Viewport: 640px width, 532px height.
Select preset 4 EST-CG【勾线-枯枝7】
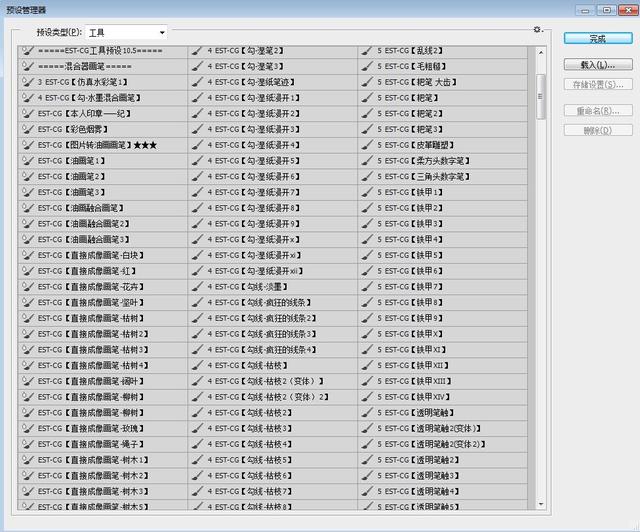(x=273, y=491)
